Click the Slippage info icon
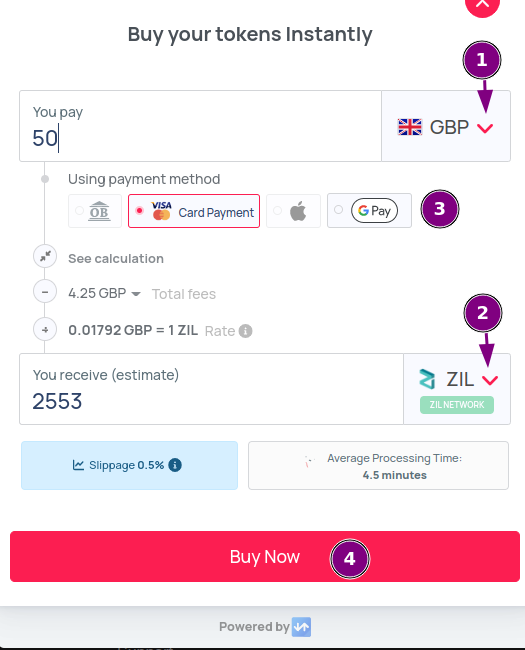This screenshot has height=650, width=525. tap(175, 465)
